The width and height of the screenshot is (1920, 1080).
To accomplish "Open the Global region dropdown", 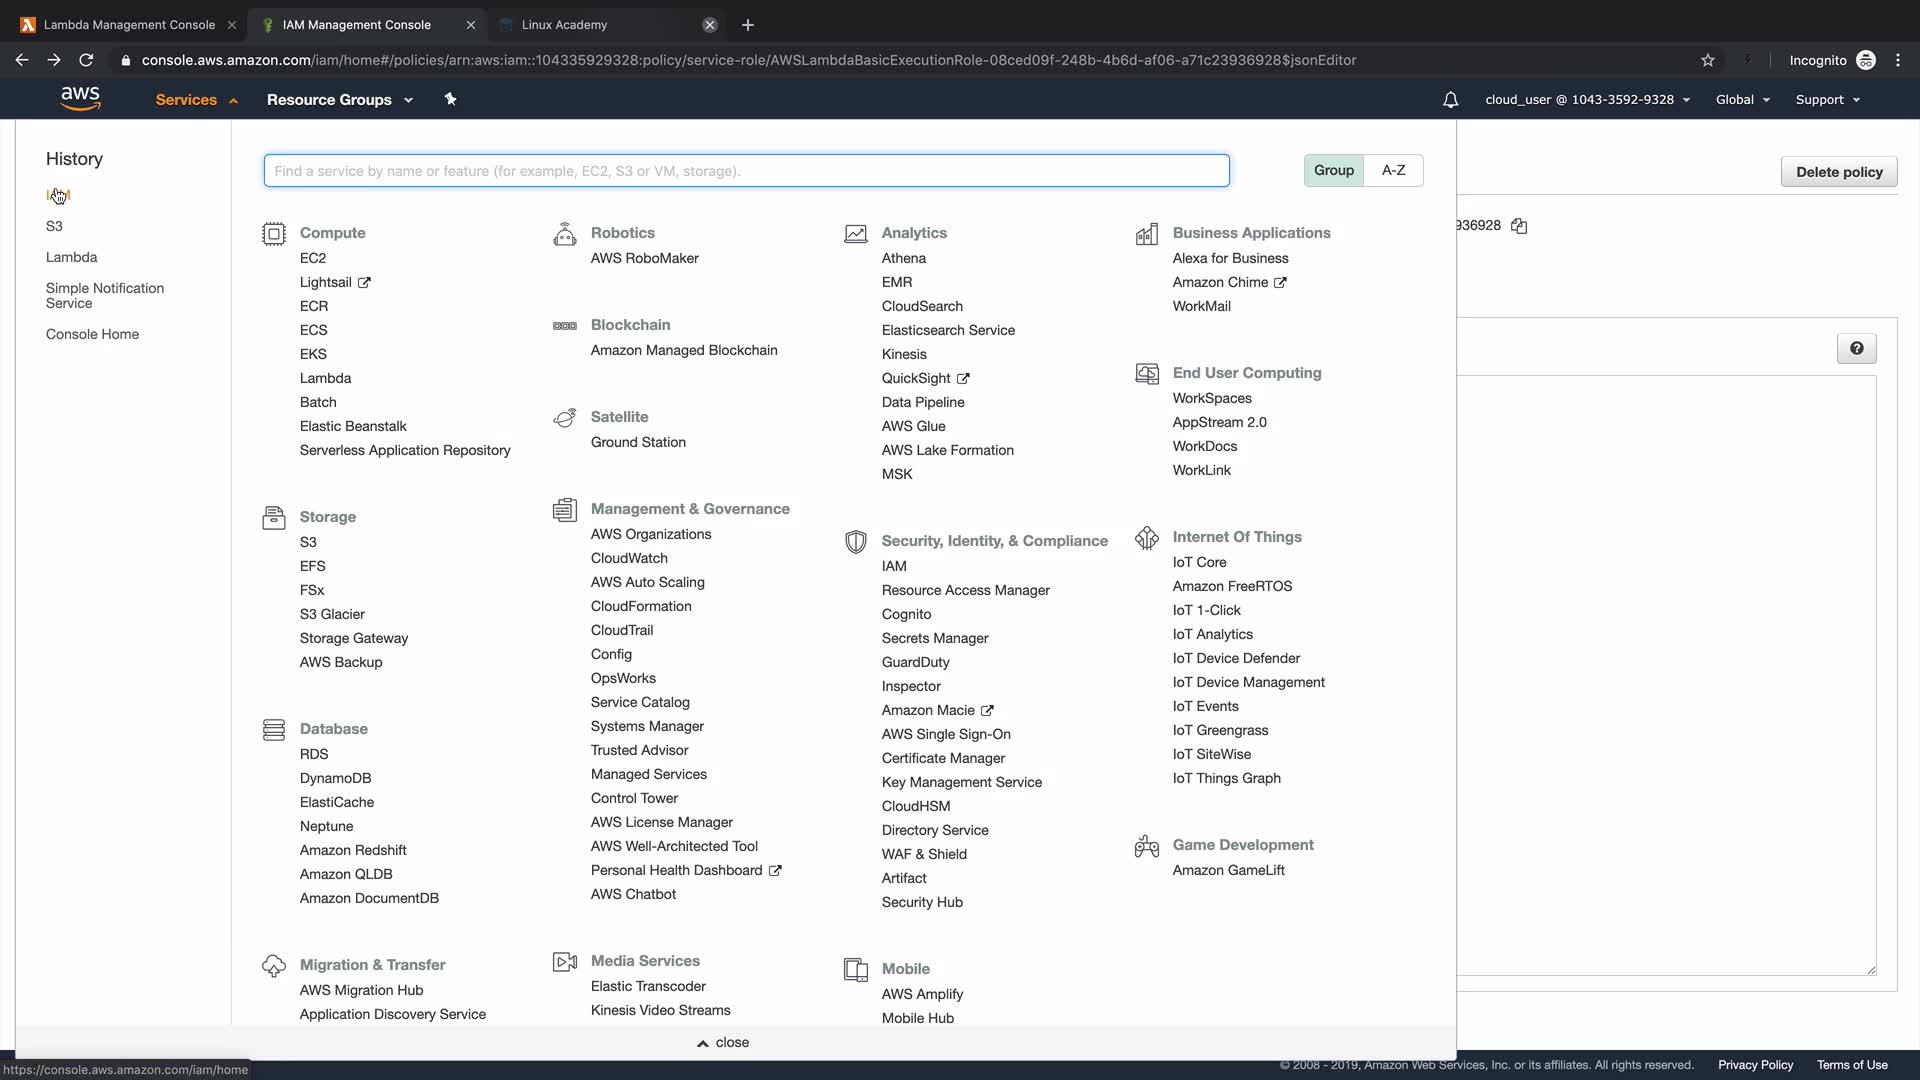I will (x=1742, y=100).
